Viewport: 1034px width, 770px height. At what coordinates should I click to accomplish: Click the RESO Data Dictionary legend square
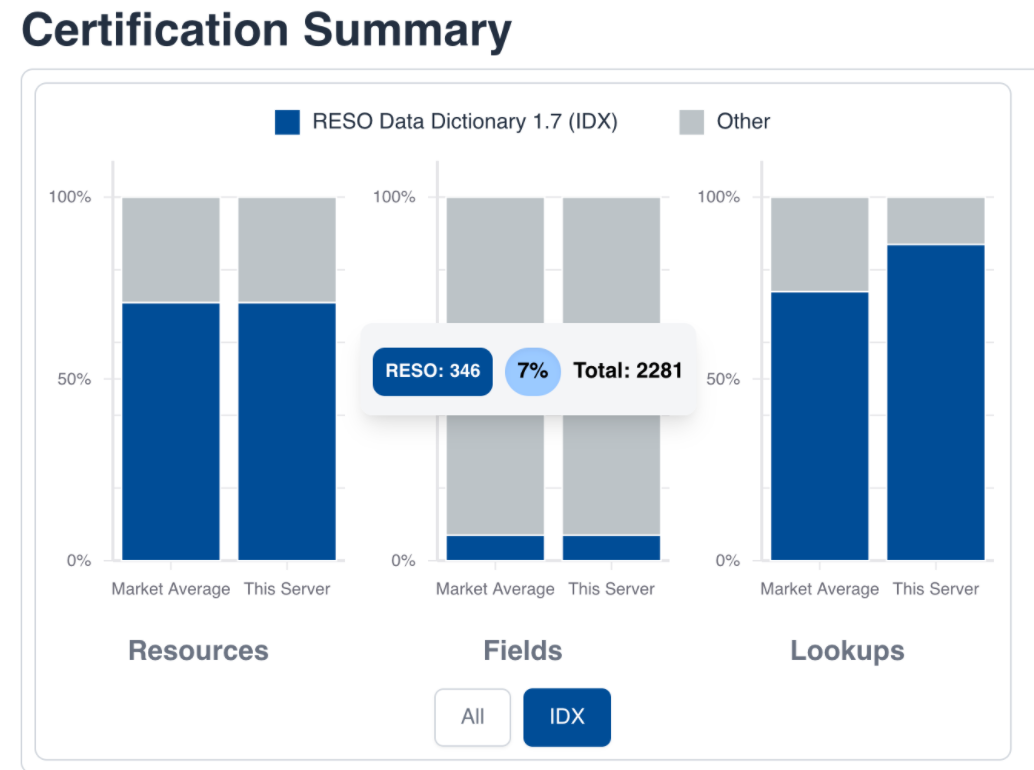287,121
